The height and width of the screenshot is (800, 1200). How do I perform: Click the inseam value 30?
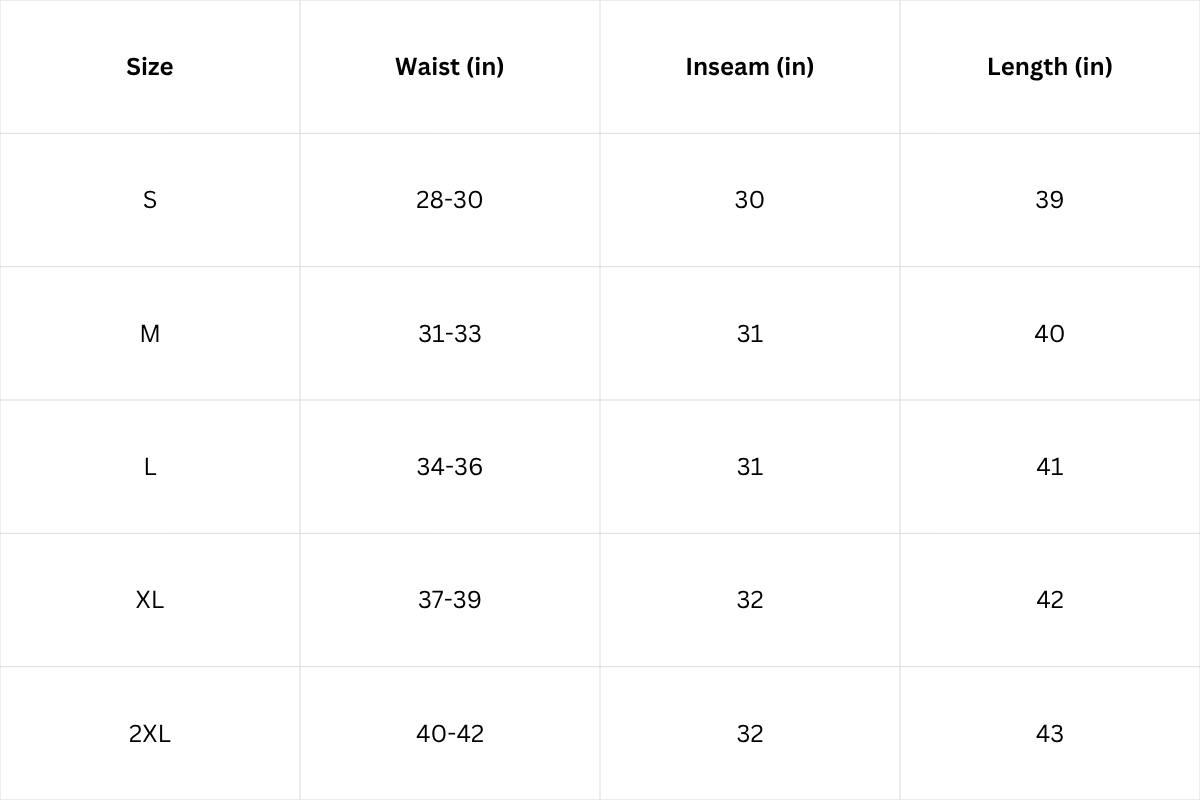click(x=750, y=200)
